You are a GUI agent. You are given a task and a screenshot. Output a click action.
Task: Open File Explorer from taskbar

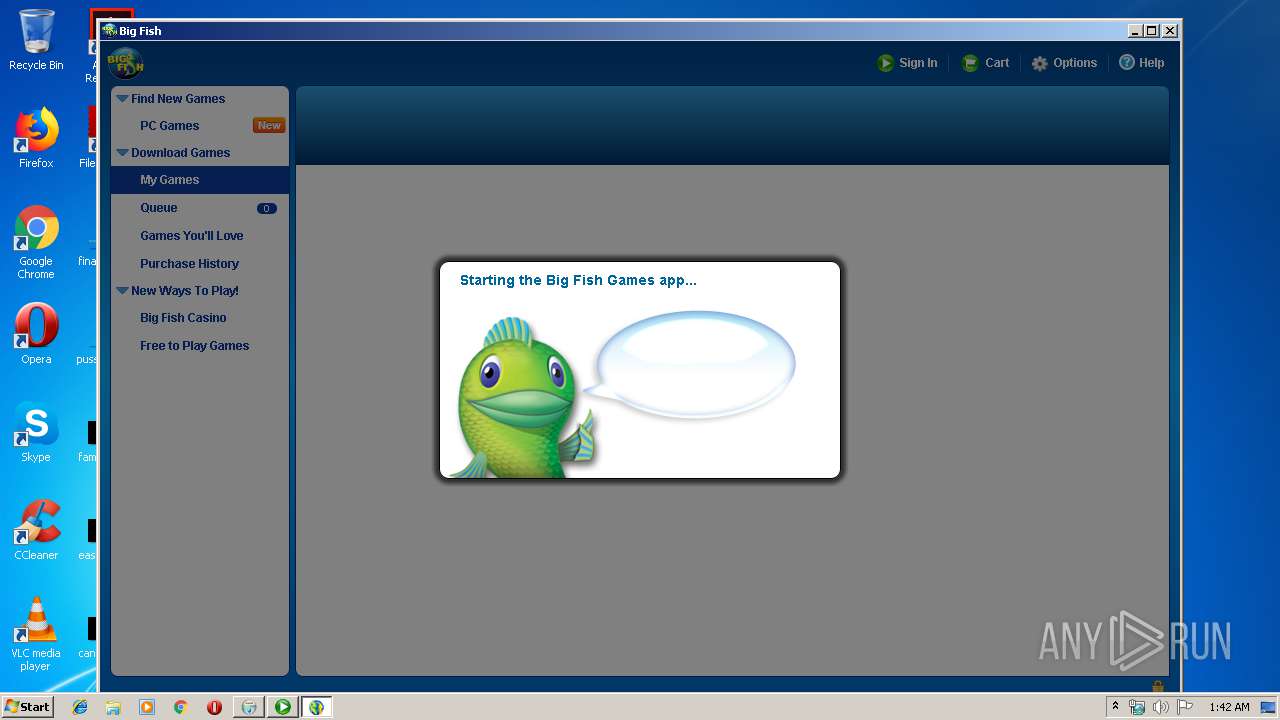[113, 707]
